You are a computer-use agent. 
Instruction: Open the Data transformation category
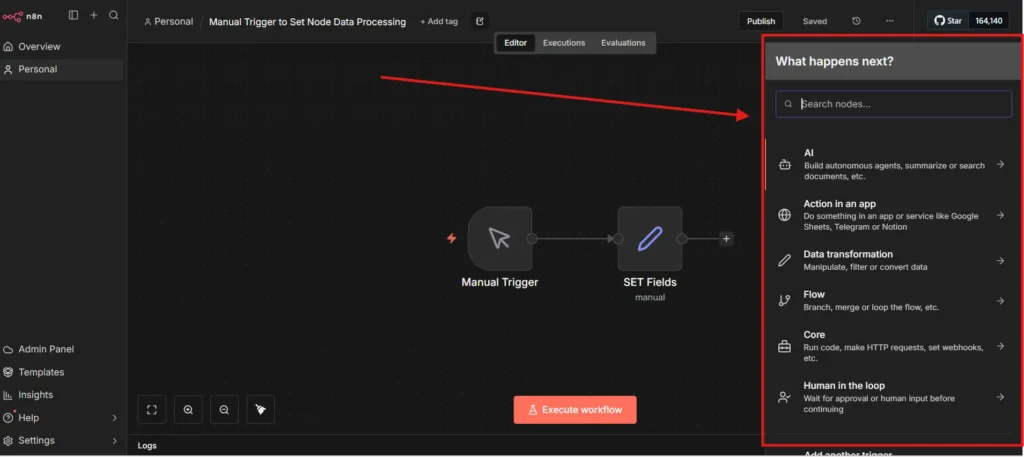point(893,260)
